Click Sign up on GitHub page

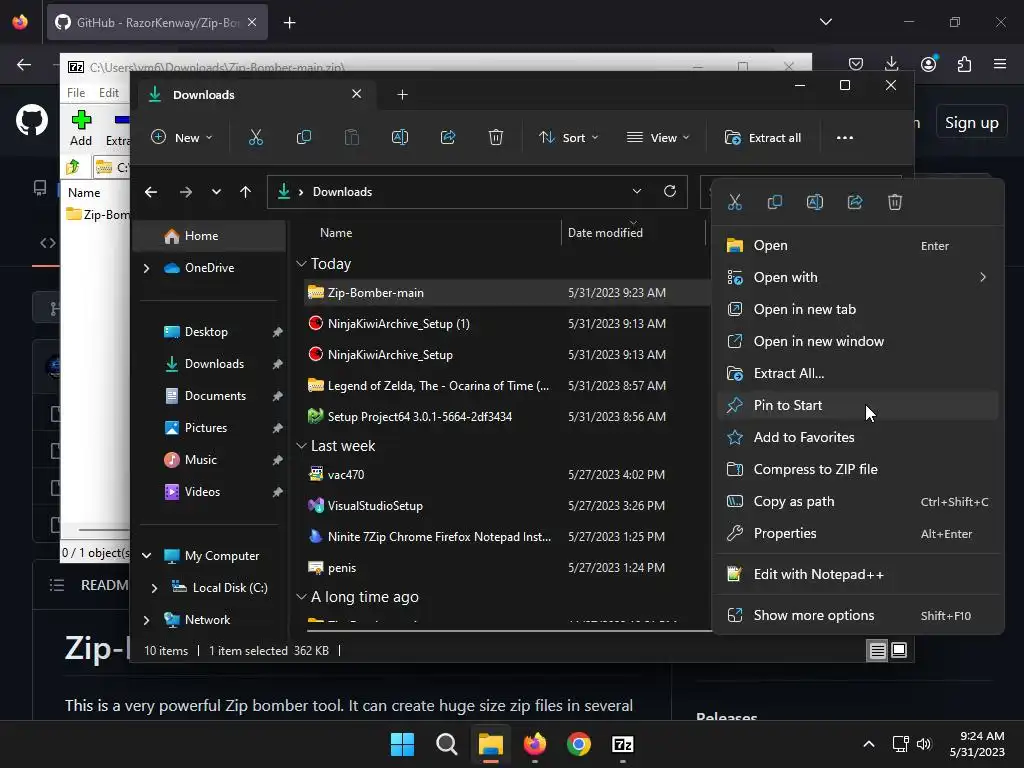pos(972,123)
